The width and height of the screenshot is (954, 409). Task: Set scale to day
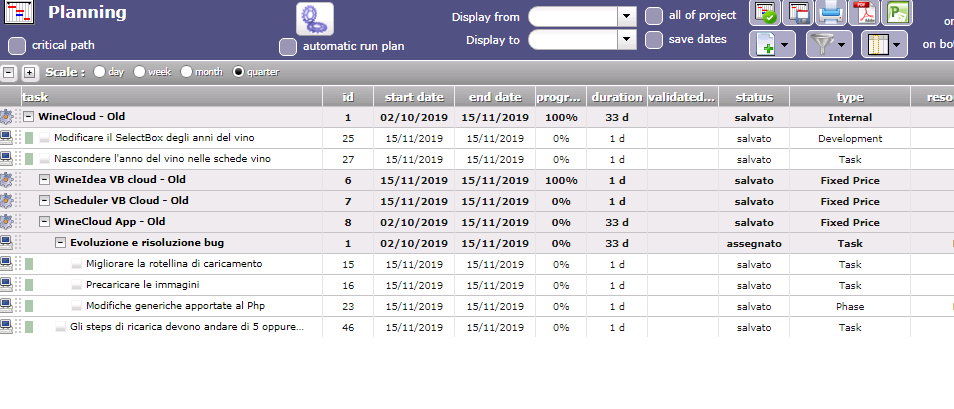(x=99, y=72)
